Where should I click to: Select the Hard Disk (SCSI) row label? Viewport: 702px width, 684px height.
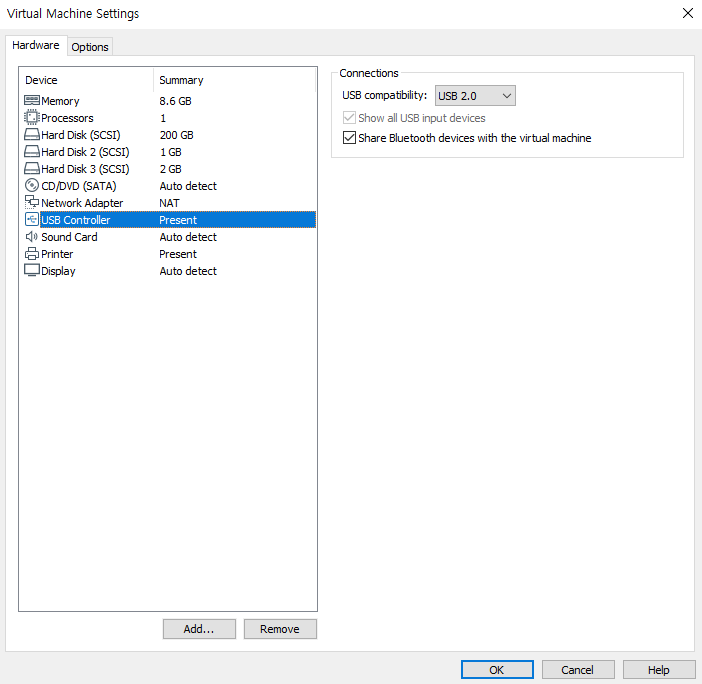click(x=81, y=135)
